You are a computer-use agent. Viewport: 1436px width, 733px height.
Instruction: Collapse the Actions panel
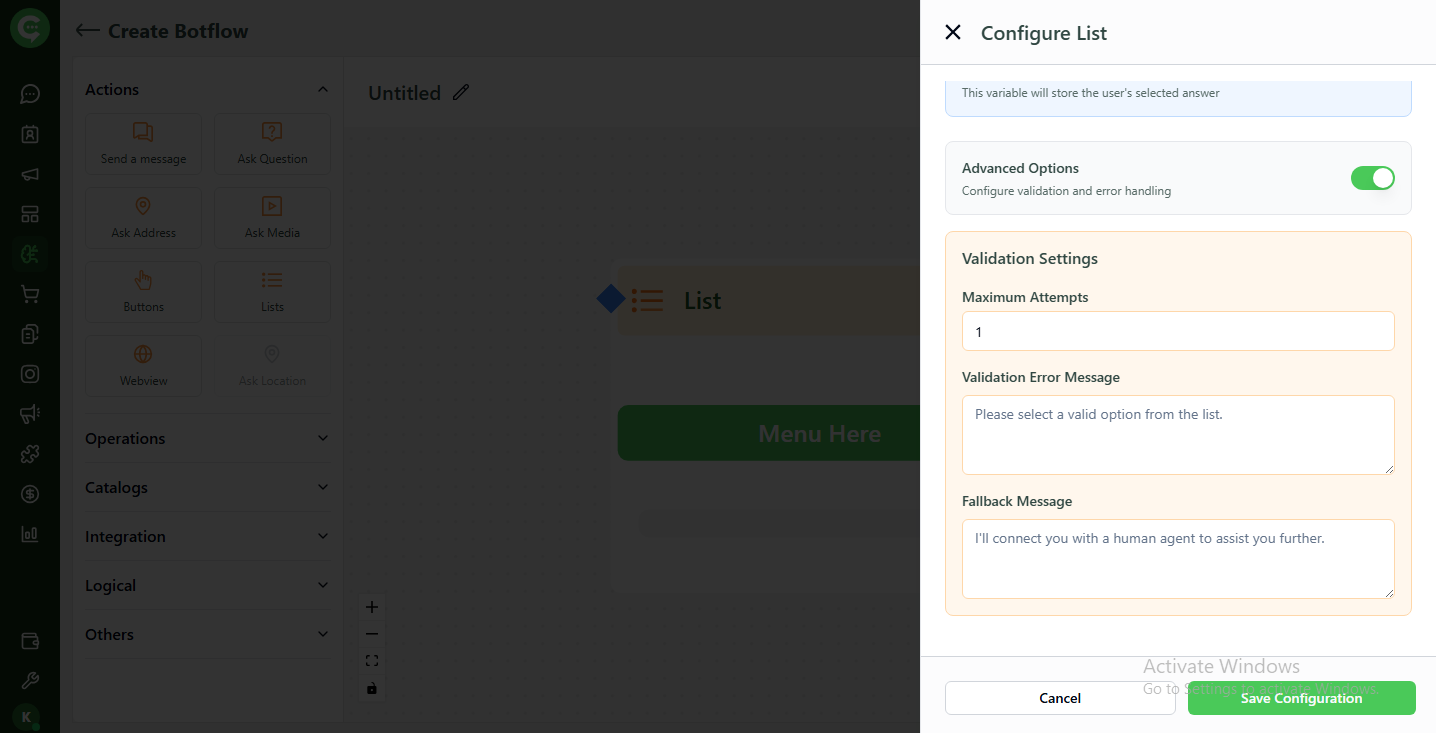pyautogui.click(x=322, y=88)
